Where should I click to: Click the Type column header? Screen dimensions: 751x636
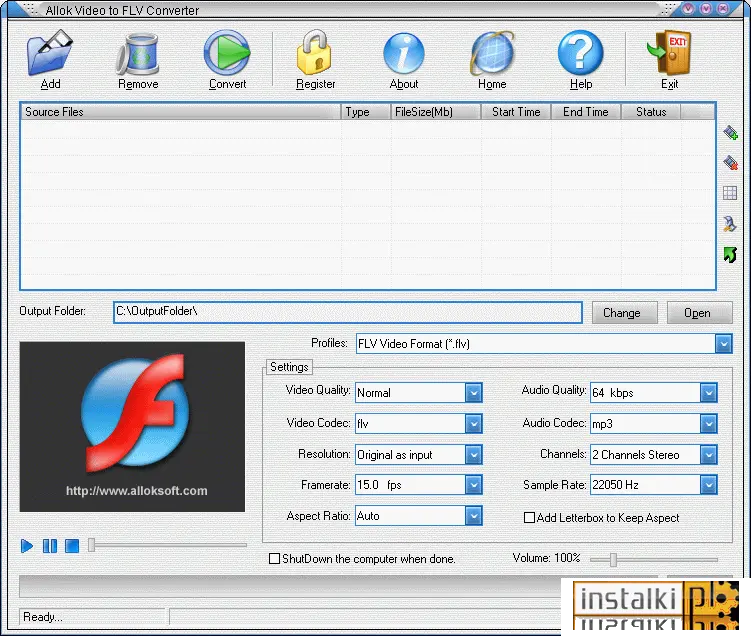point(366,112)
